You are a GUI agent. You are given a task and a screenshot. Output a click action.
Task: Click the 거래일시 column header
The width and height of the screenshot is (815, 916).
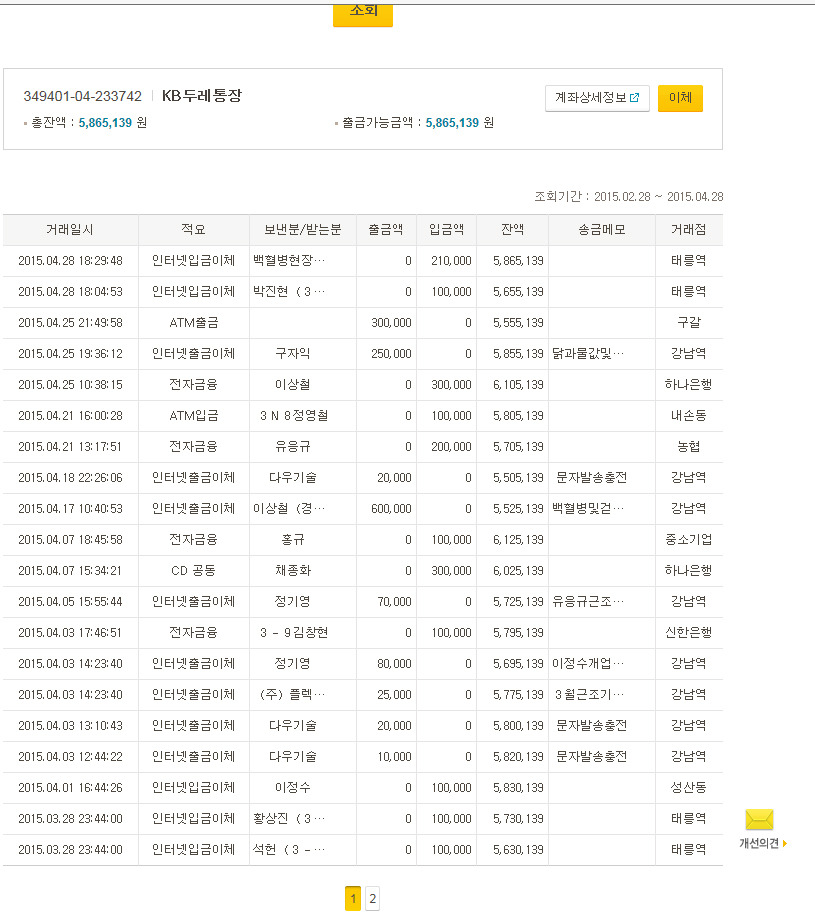click(x=70, y=230)
